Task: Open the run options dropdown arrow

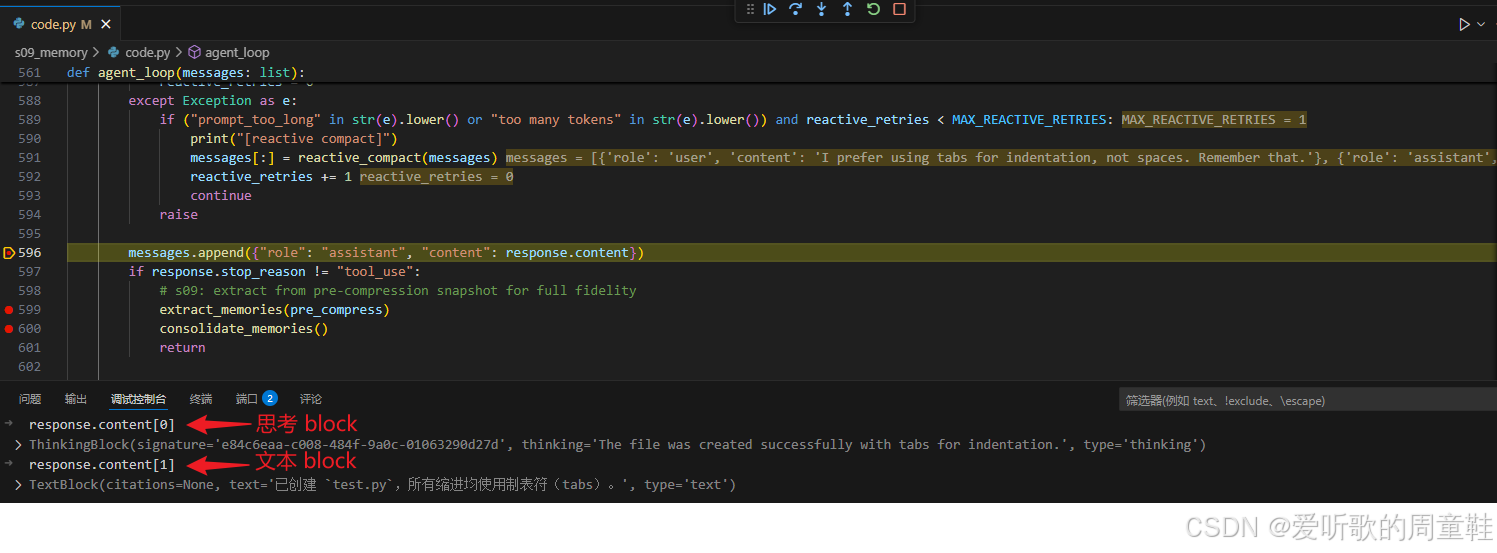Action: 1482,24
